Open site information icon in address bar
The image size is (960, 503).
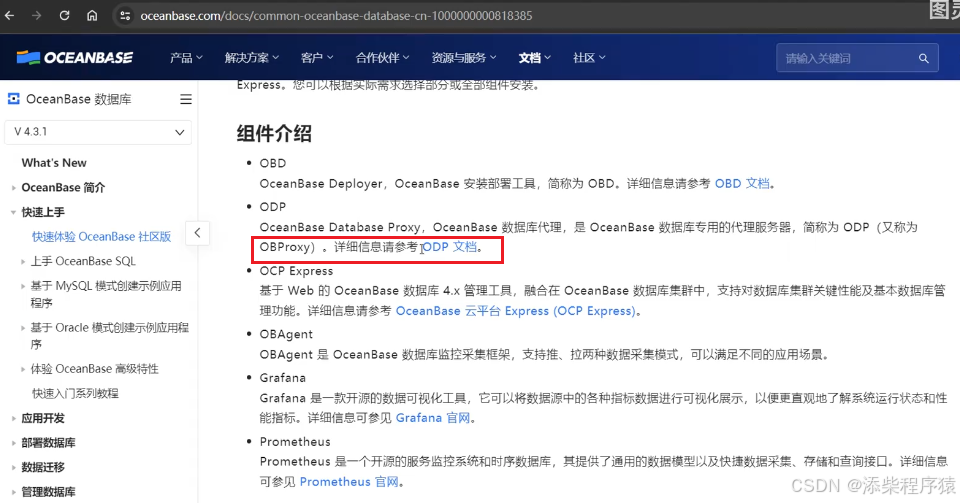[x=125, y=15]
